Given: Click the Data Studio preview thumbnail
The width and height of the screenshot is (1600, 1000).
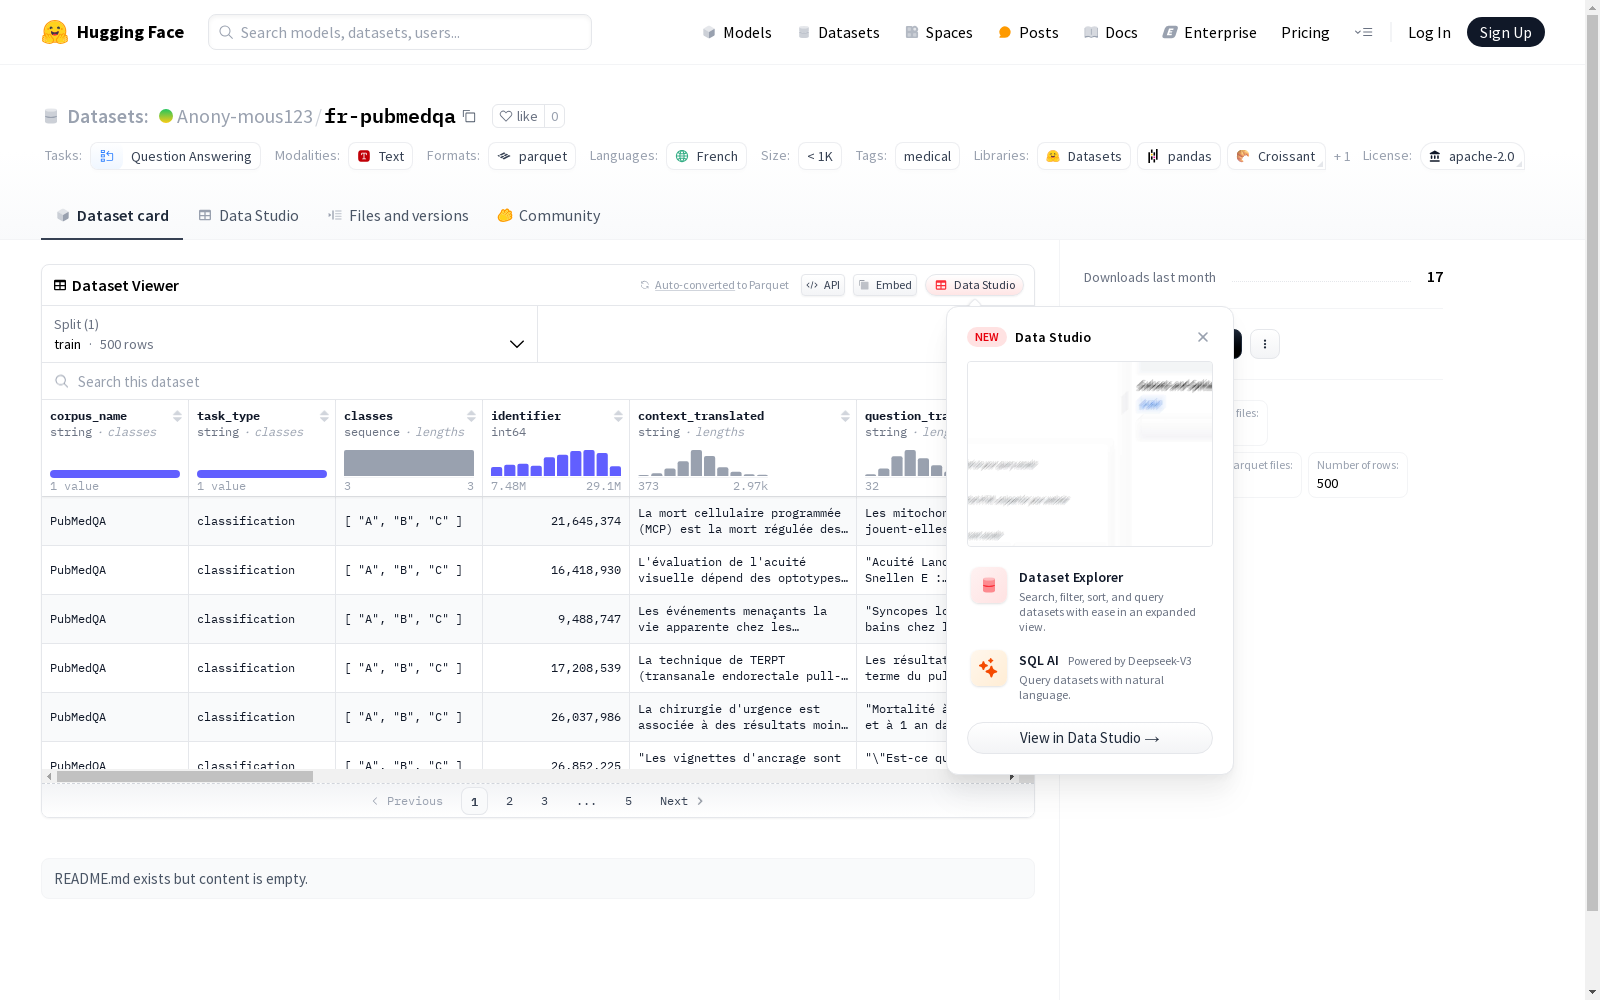Looking at the screenshot, I should coord(1090,454).
